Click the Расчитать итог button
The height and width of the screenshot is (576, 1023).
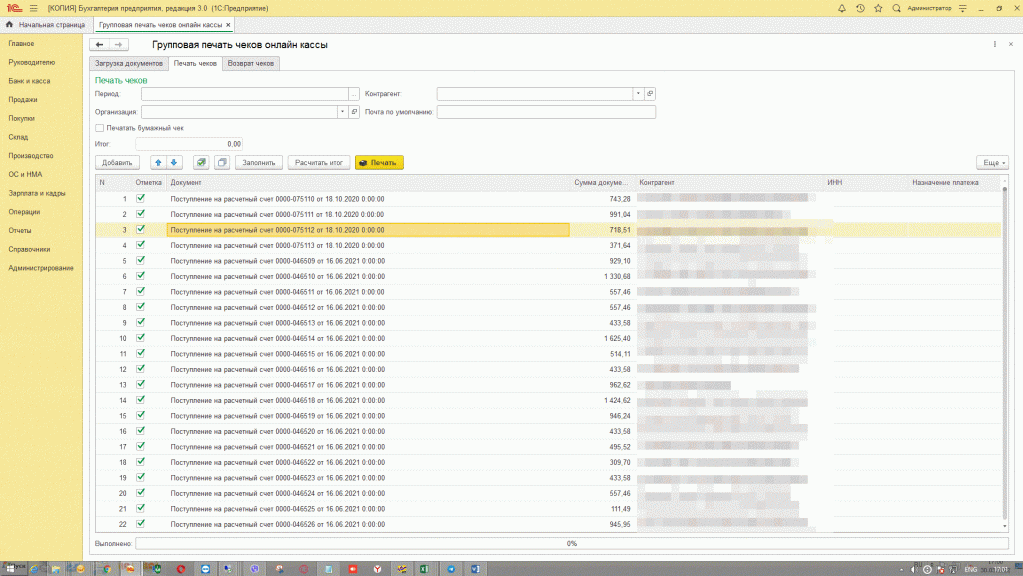pos(319,162)
